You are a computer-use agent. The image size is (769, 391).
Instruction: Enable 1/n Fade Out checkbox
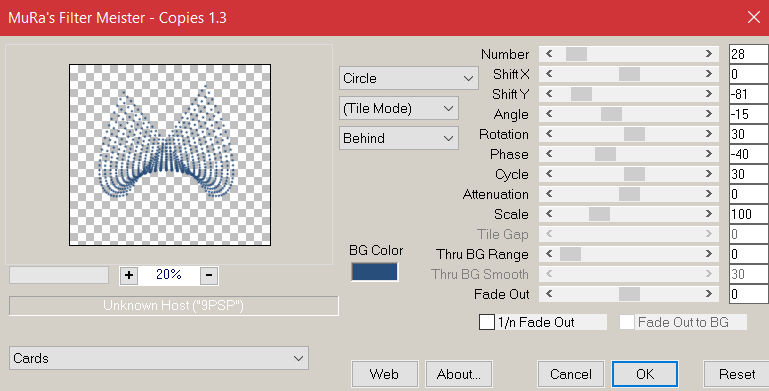pyautogui.click(x=487, y=322)
